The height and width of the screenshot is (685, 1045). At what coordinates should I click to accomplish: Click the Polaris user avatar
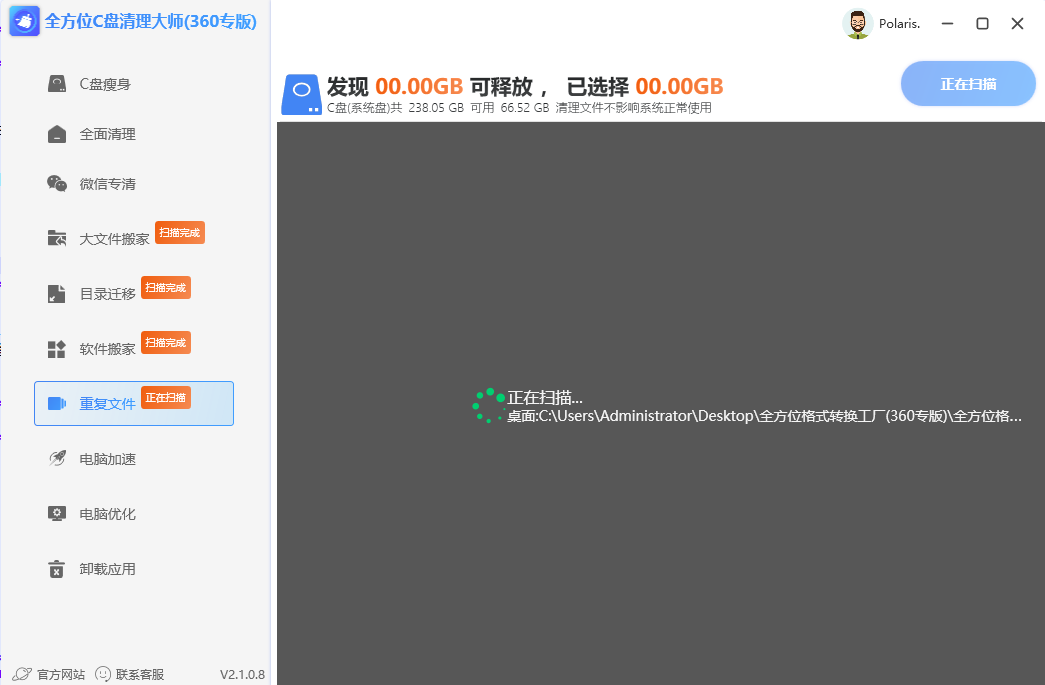857,22
